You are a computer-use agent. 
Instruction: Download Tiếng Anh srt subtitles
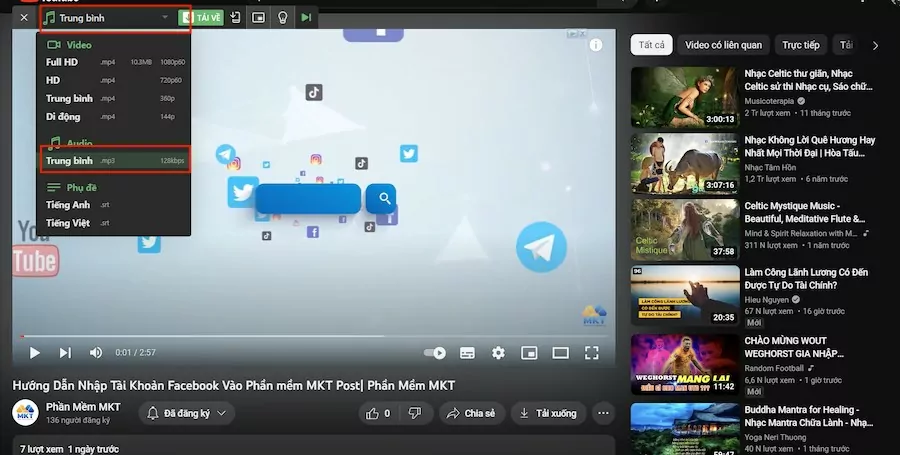(x=114, y=205)
